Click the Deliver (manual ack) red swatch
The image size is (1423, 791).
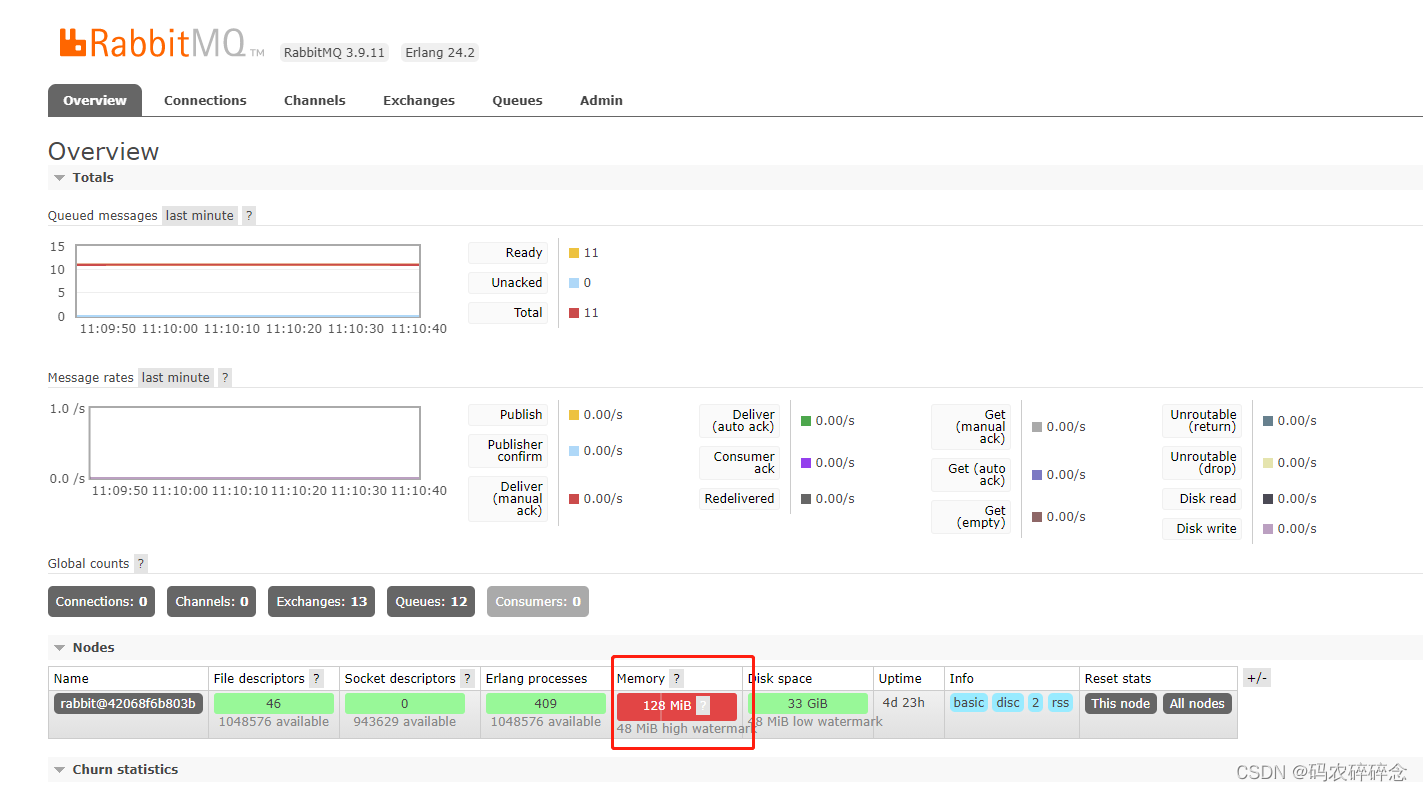pyautogui.click(x=574, y=499)
